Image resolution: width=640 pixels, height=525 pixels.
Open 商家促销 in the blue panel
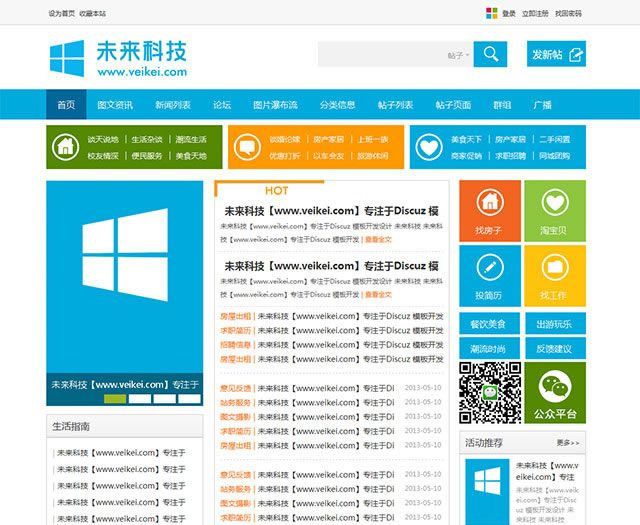(467, 156)
